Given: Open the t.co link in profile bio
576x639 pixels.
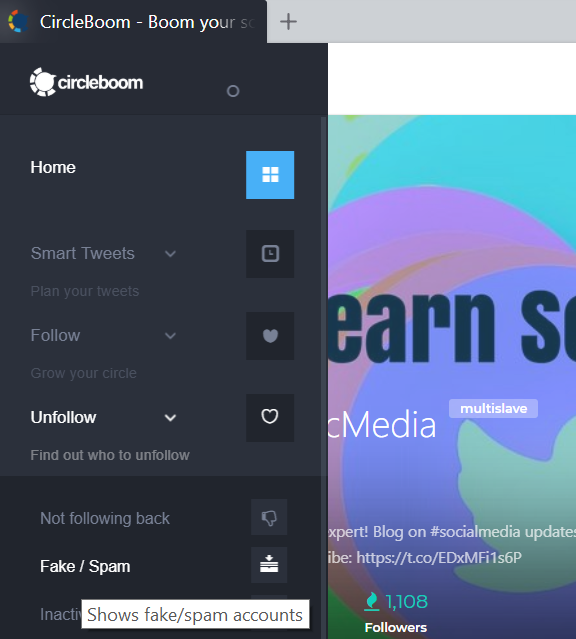Looking at the screenshot, I should pyautogui.click(x=439, y=557).
